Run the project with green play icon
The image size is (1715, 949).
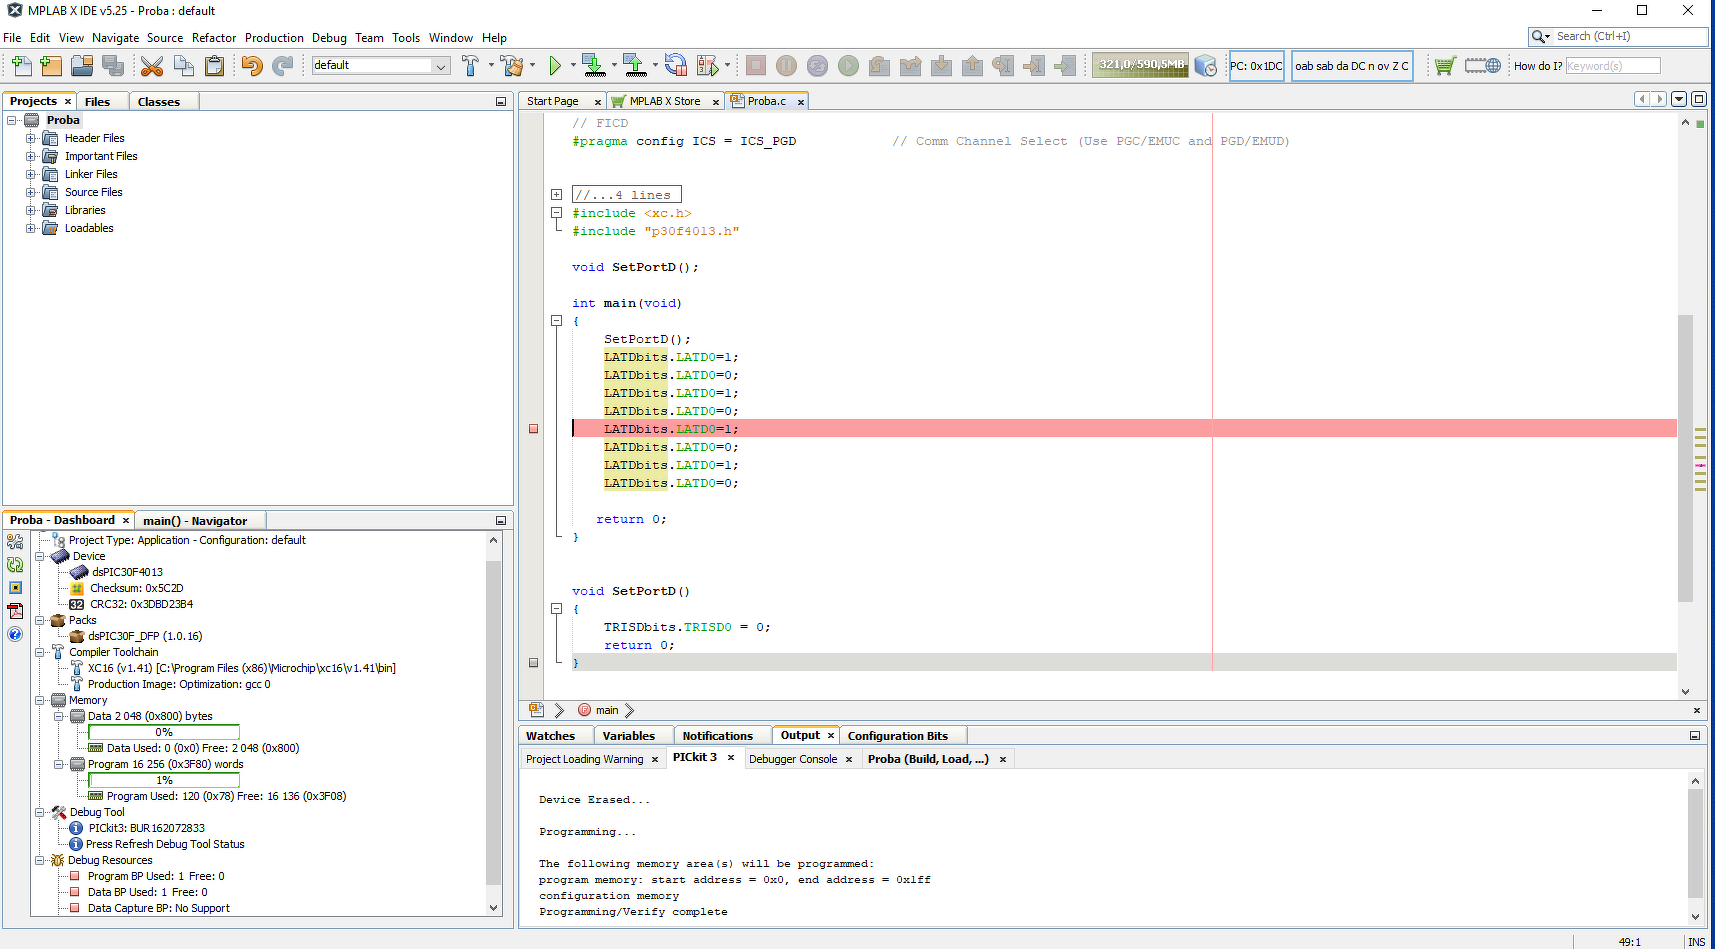tap(555, 66)
